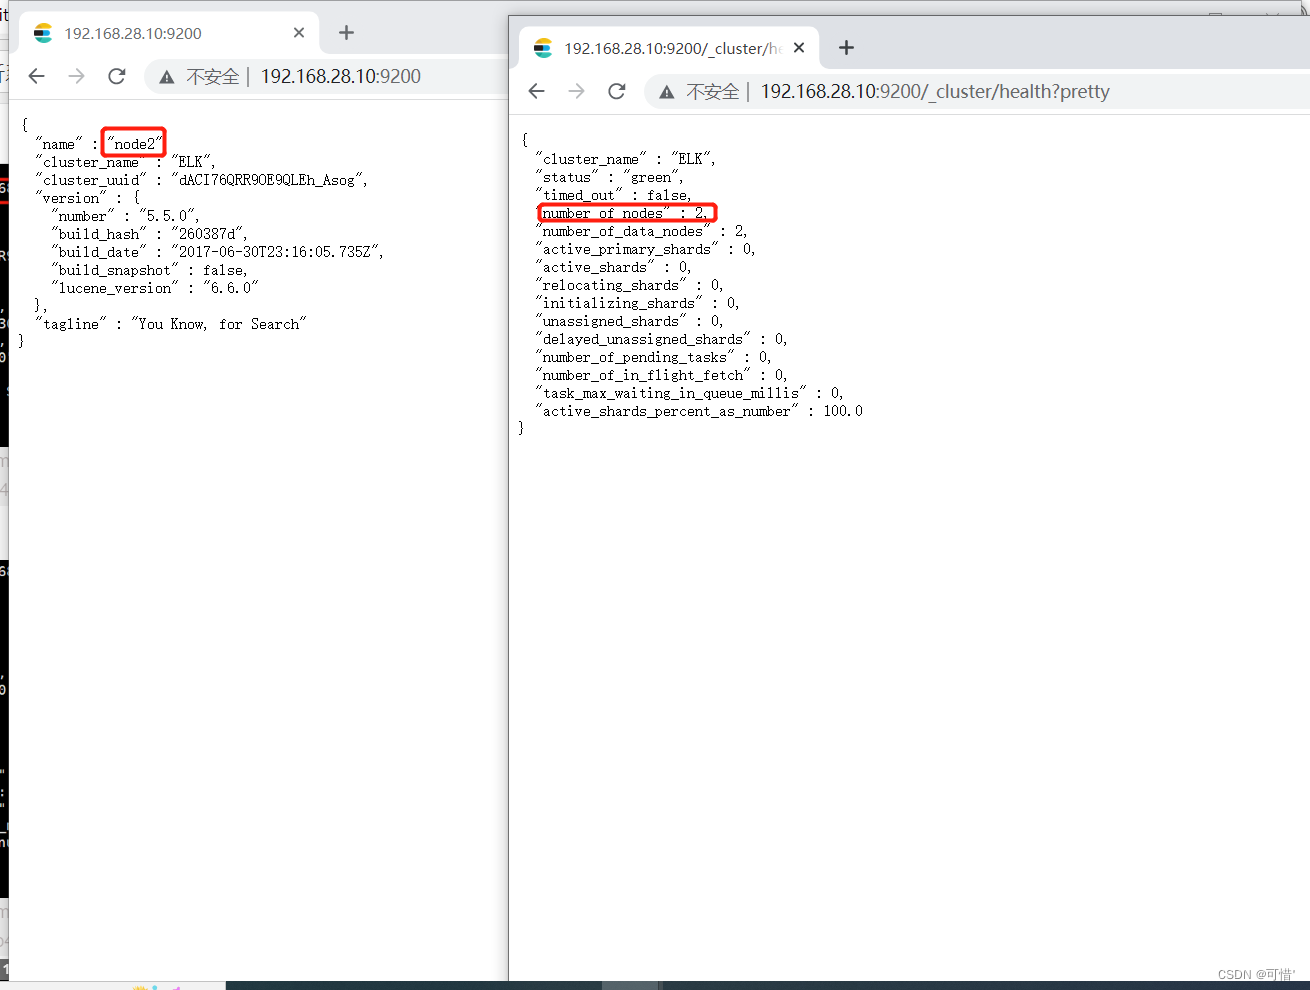
Task: Click the tagline "You Know, for Search"
Action: pos(219,324)
